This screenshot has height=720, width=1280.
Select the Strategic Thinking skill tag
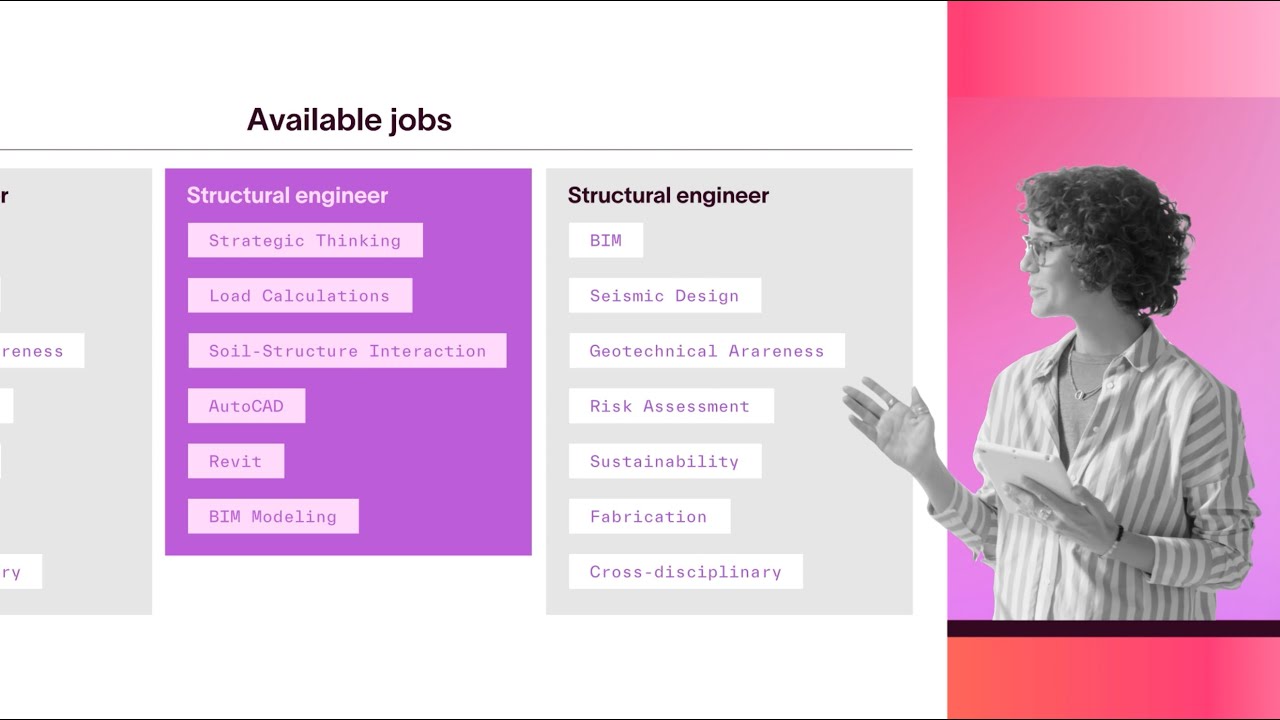pos(305,240)
